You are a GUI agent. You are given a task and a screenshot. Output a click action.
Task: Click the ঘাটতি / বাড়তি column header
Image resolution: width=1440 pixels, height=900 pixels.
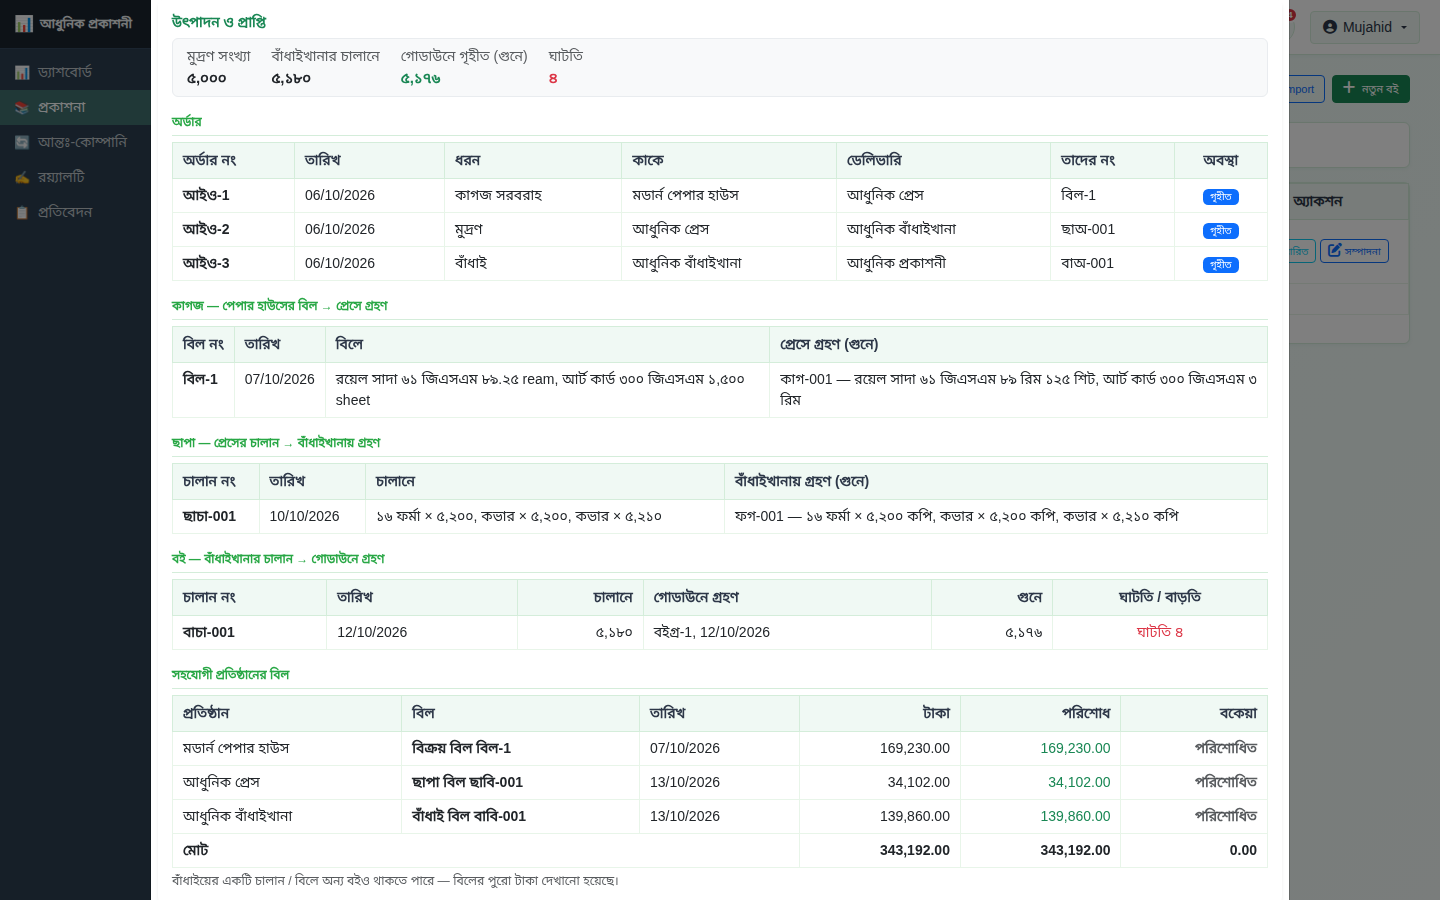pos(1160,597)
